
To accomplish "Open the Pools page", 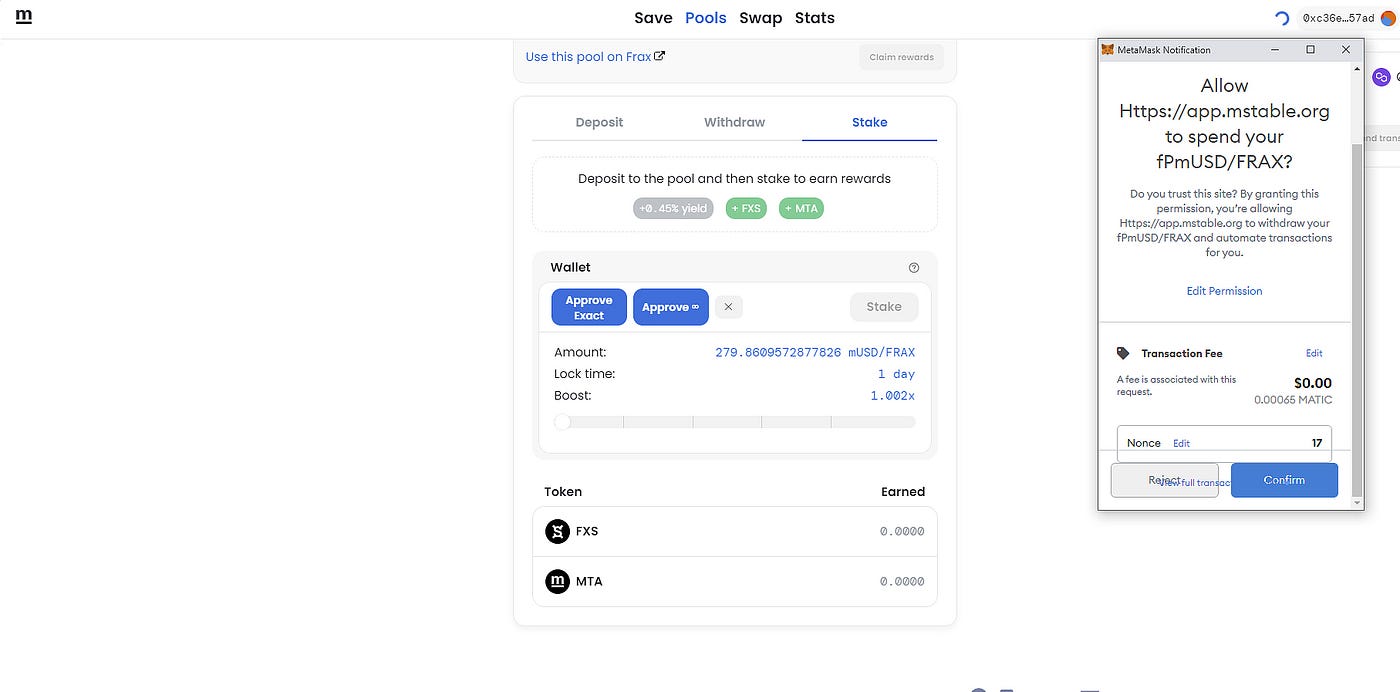I will 706,18.
